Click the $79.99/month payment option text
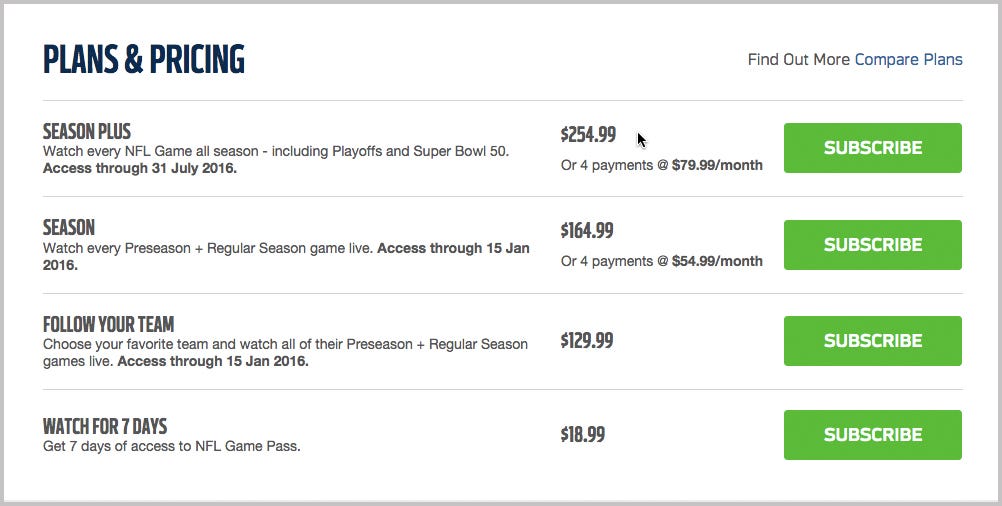The width and height of the screenshot is (1002, 506). (717, 165)
